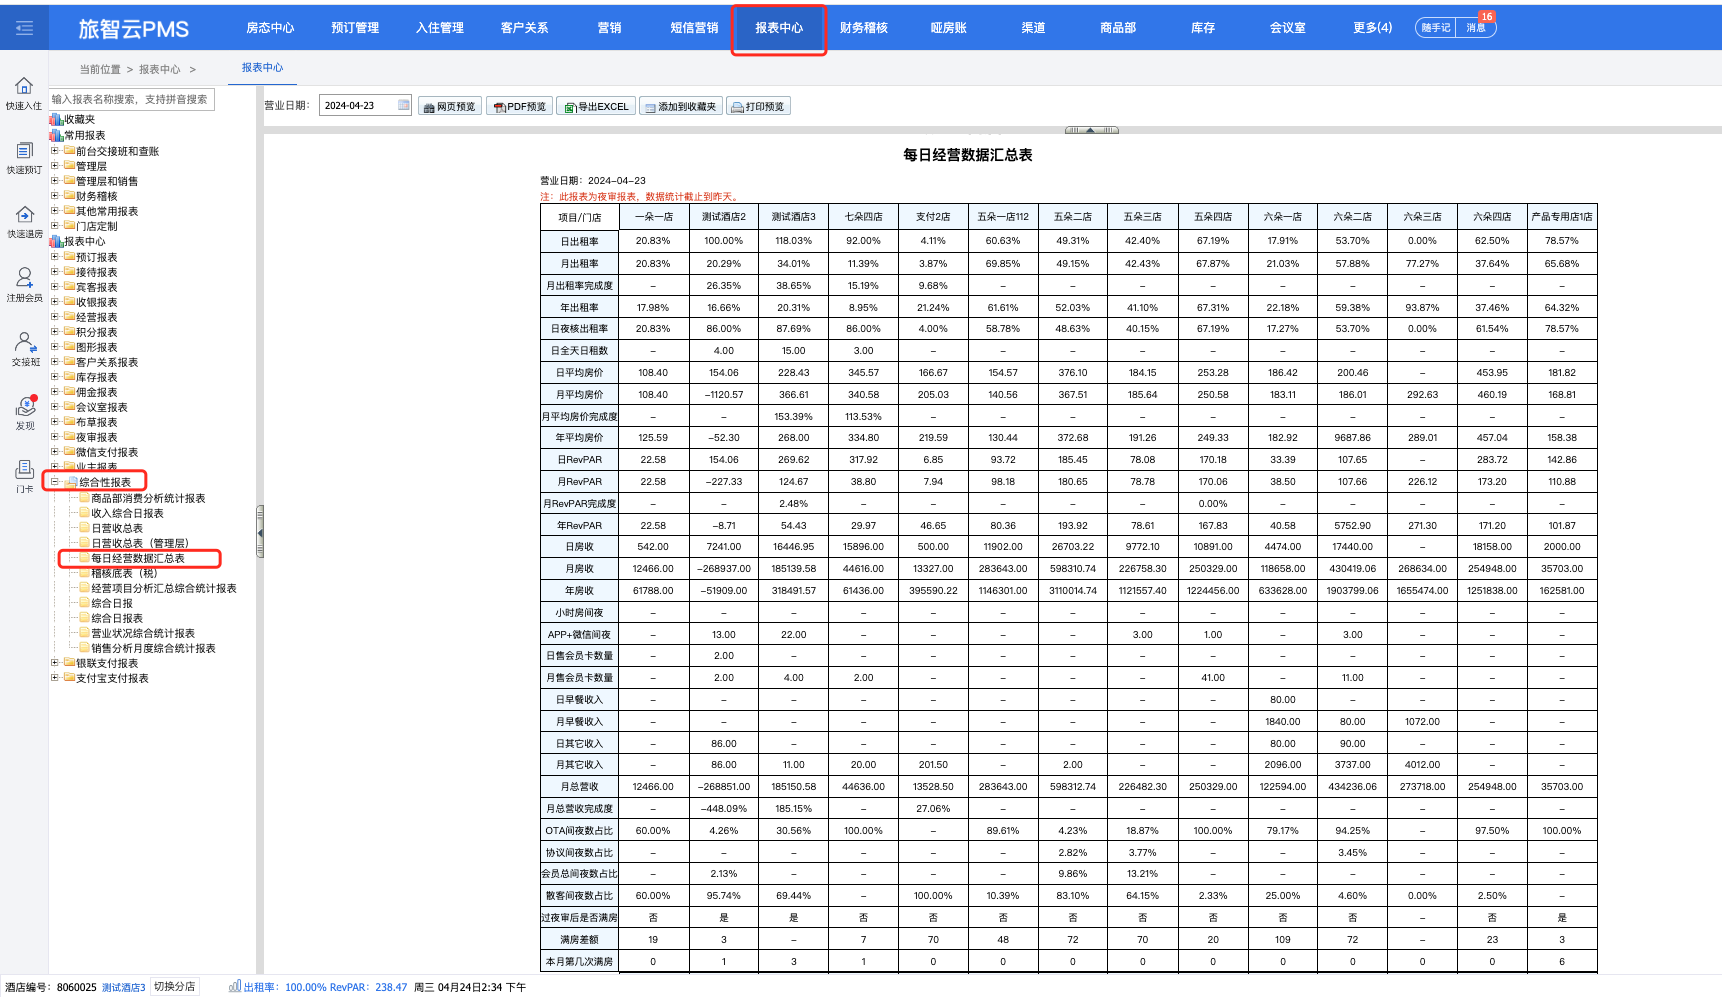Click the 网页预览 web preview button
The width and height of the screenshot is (1722, 997).
pyautogui.click(x=450, y=106)
